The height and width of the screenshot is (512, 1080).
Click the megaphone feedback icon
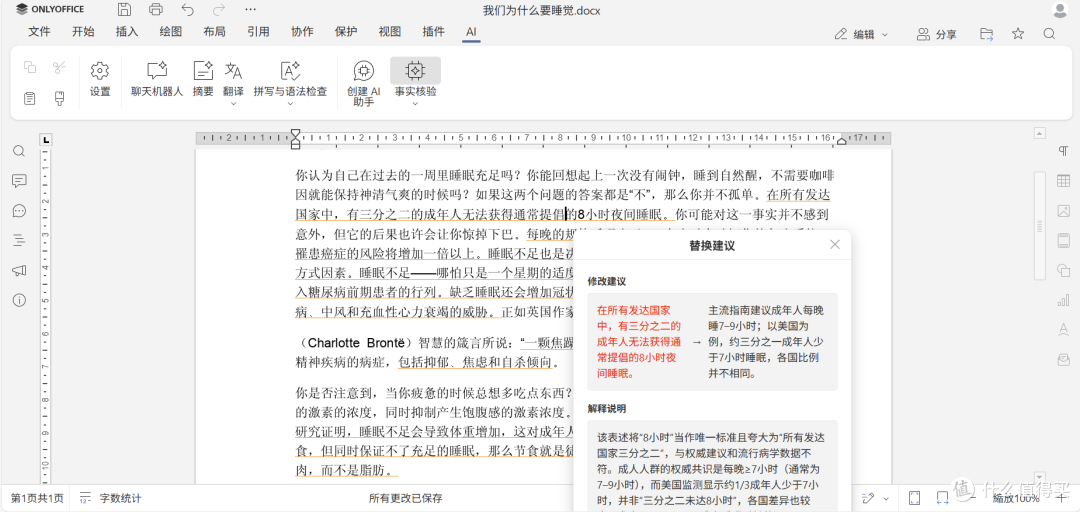tap(19, 270)
